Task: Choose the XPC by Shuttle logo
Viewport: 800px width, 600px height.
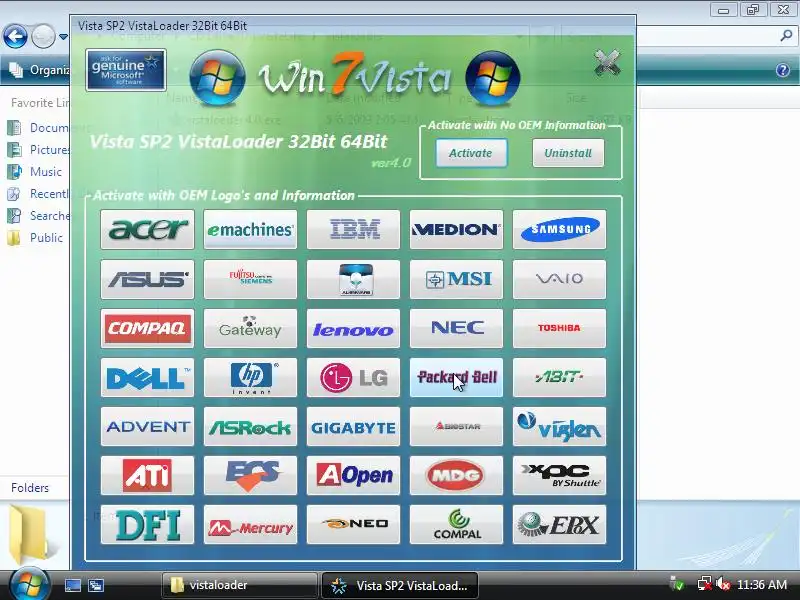Action: (559, 476)
